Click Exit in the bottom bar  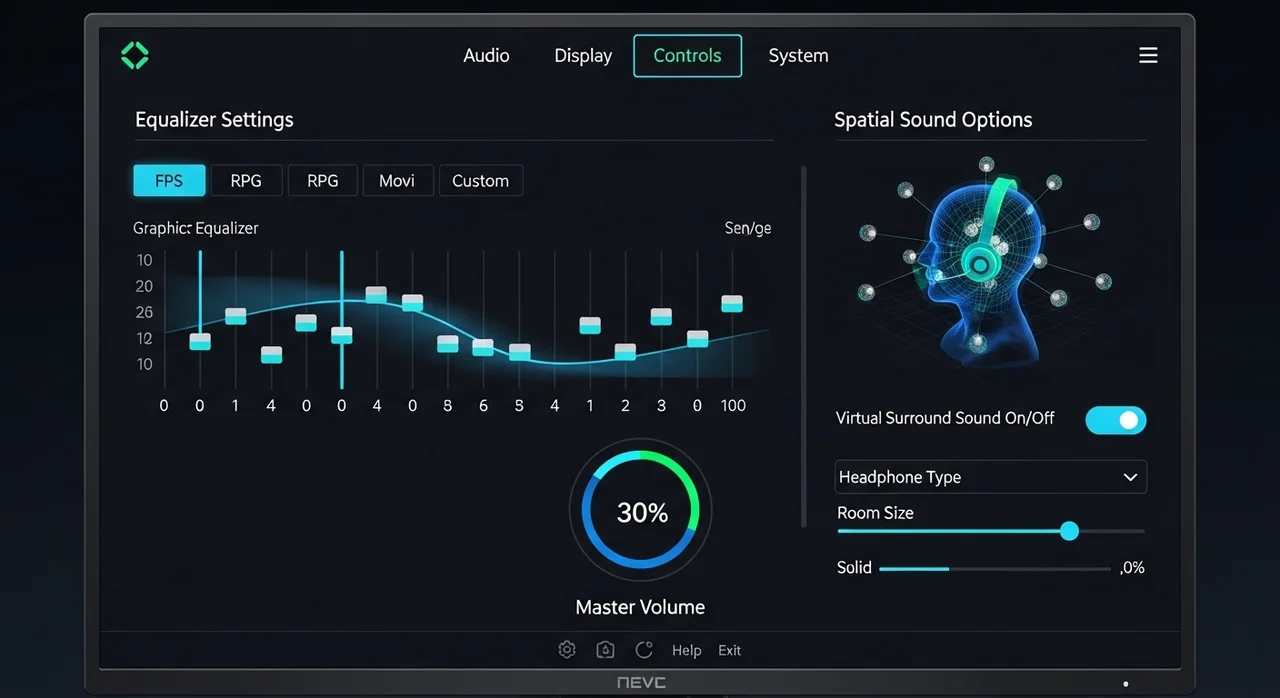[729, 650]
